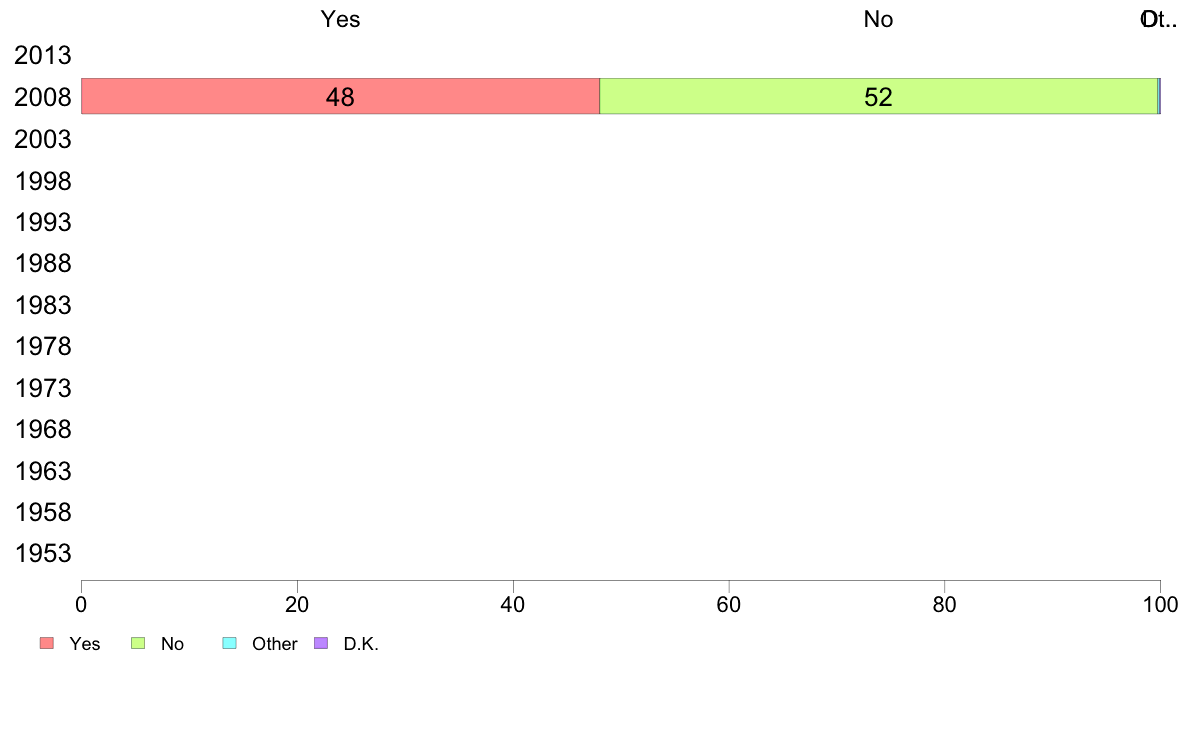The width and height of the screenshot is (1188, 736).
Task: Click the purple D.K. legend swatch
Action: [321, 643]
